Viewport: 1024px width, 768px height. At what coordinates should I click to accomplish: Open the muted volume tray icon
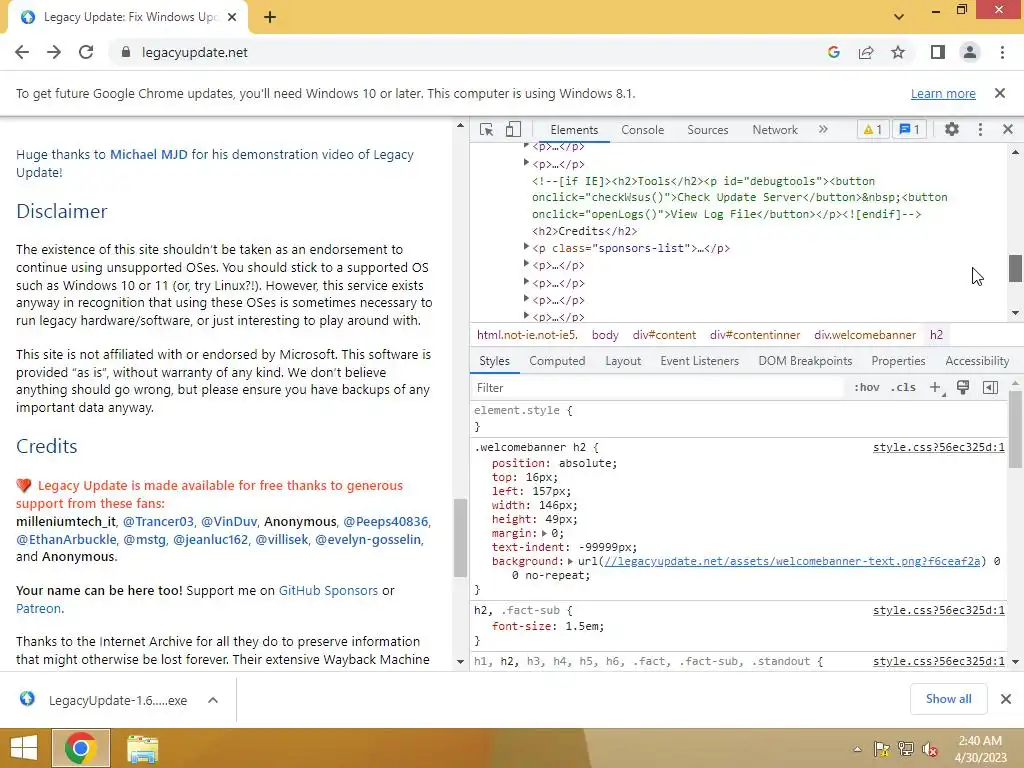click(930, 749)
